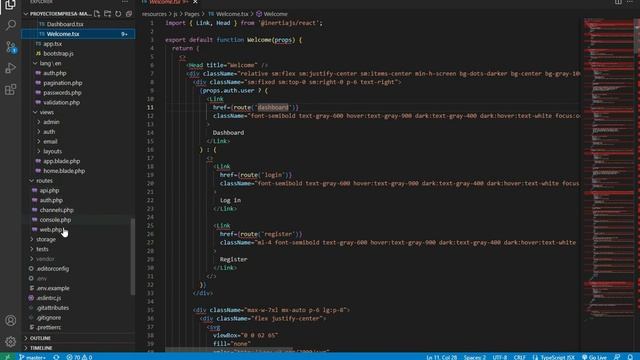Click the Ln 11, Col 28 cursor position
This screenshot has width=640, height=360.
pyautogui.click(x=442, y=357)
